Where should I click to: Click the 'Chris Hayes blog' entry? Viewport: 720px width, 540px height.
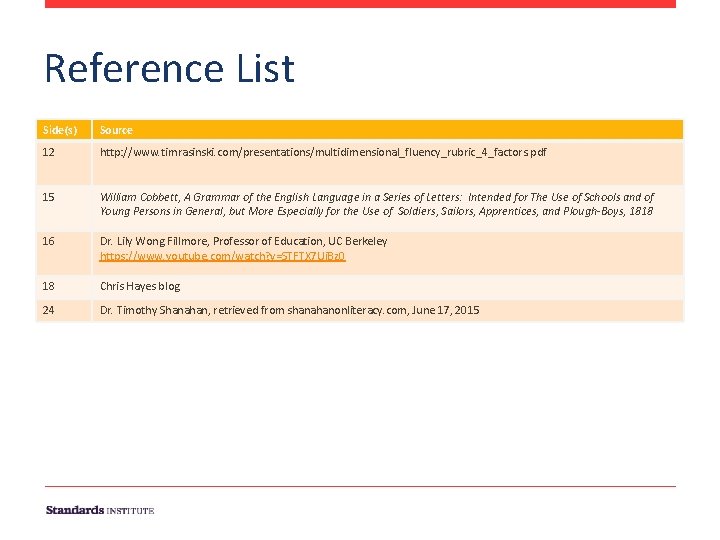(140, 287)
